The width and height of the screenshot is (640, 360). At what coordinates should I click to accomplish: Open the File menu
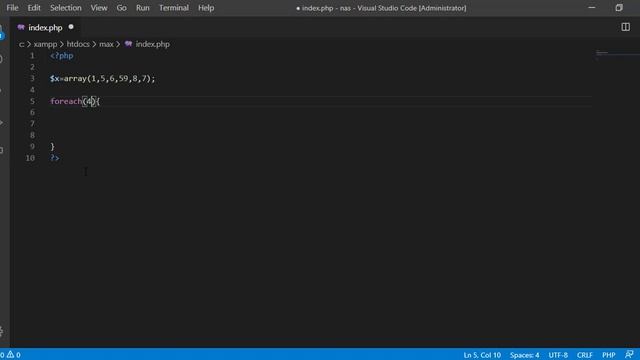point(12,8)
